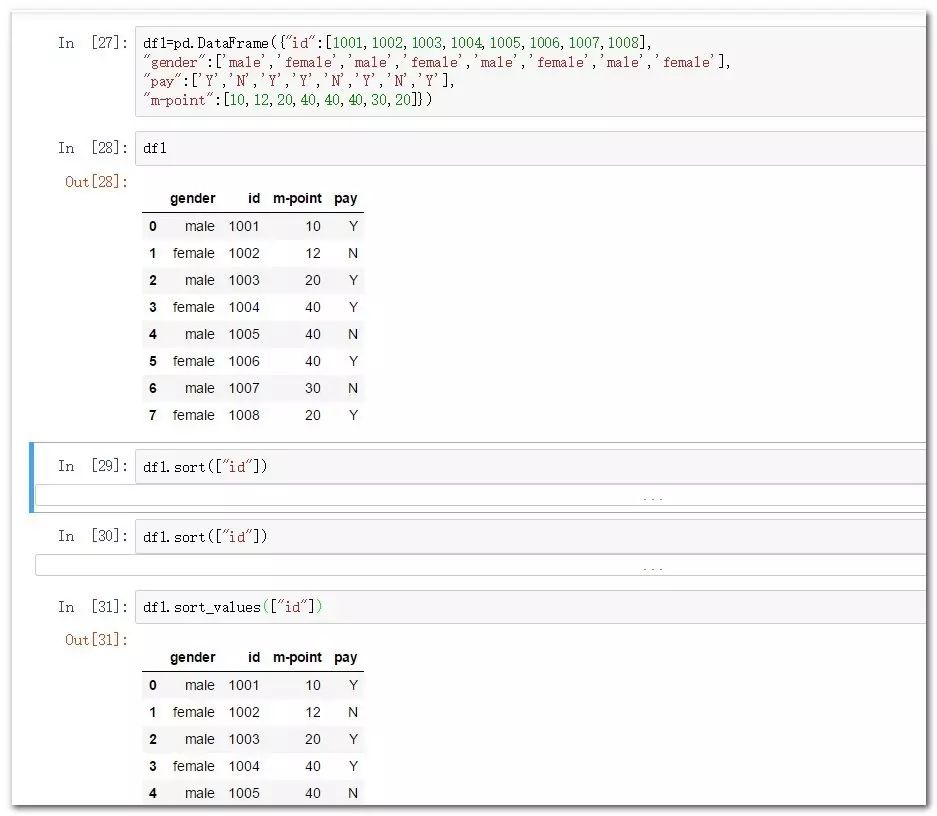This screenshot has height=816, width=937.
Task: Expand collapsed output of cell In [29]
Action: pos(480,496)
